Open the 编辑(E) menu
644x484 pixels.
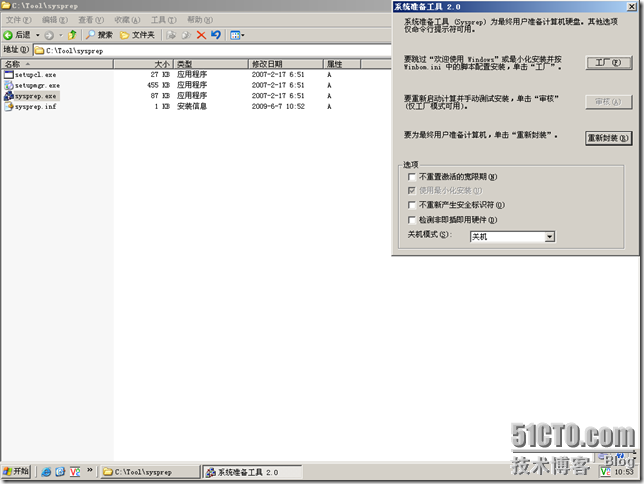55,20
